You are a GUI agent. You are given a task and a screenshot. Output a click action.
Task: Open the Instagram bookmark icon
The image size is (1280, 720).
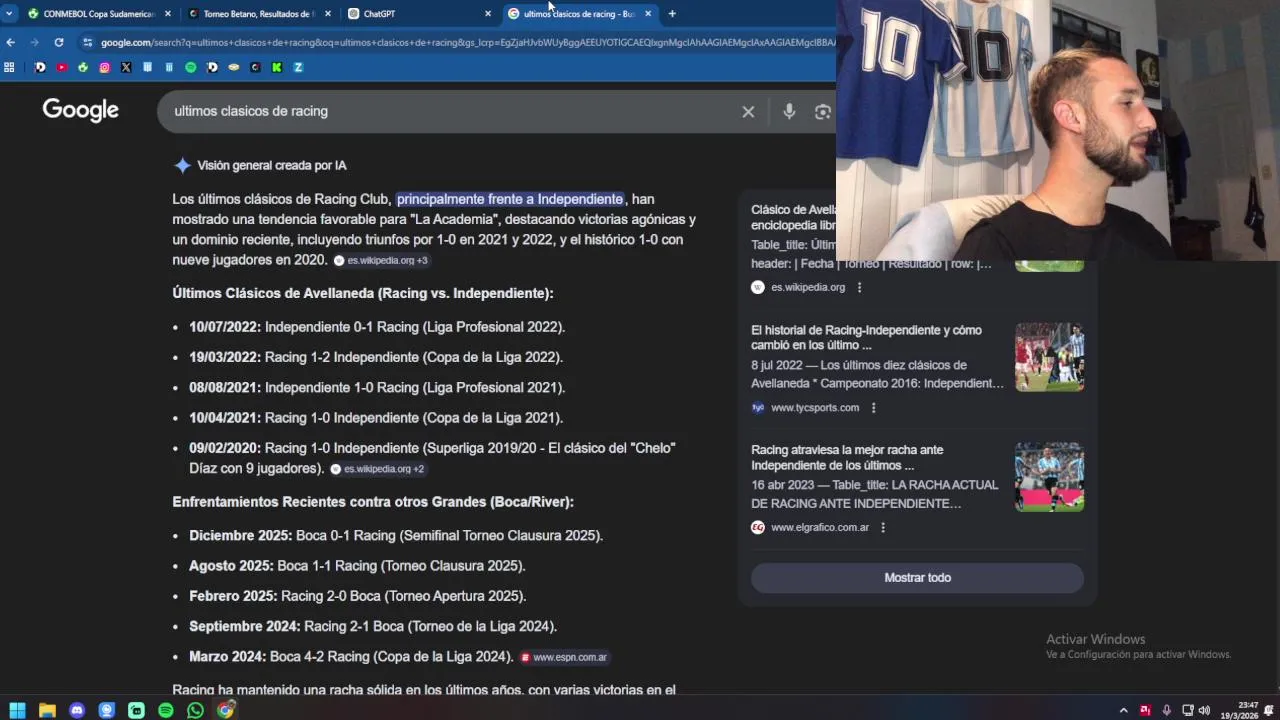104,67
